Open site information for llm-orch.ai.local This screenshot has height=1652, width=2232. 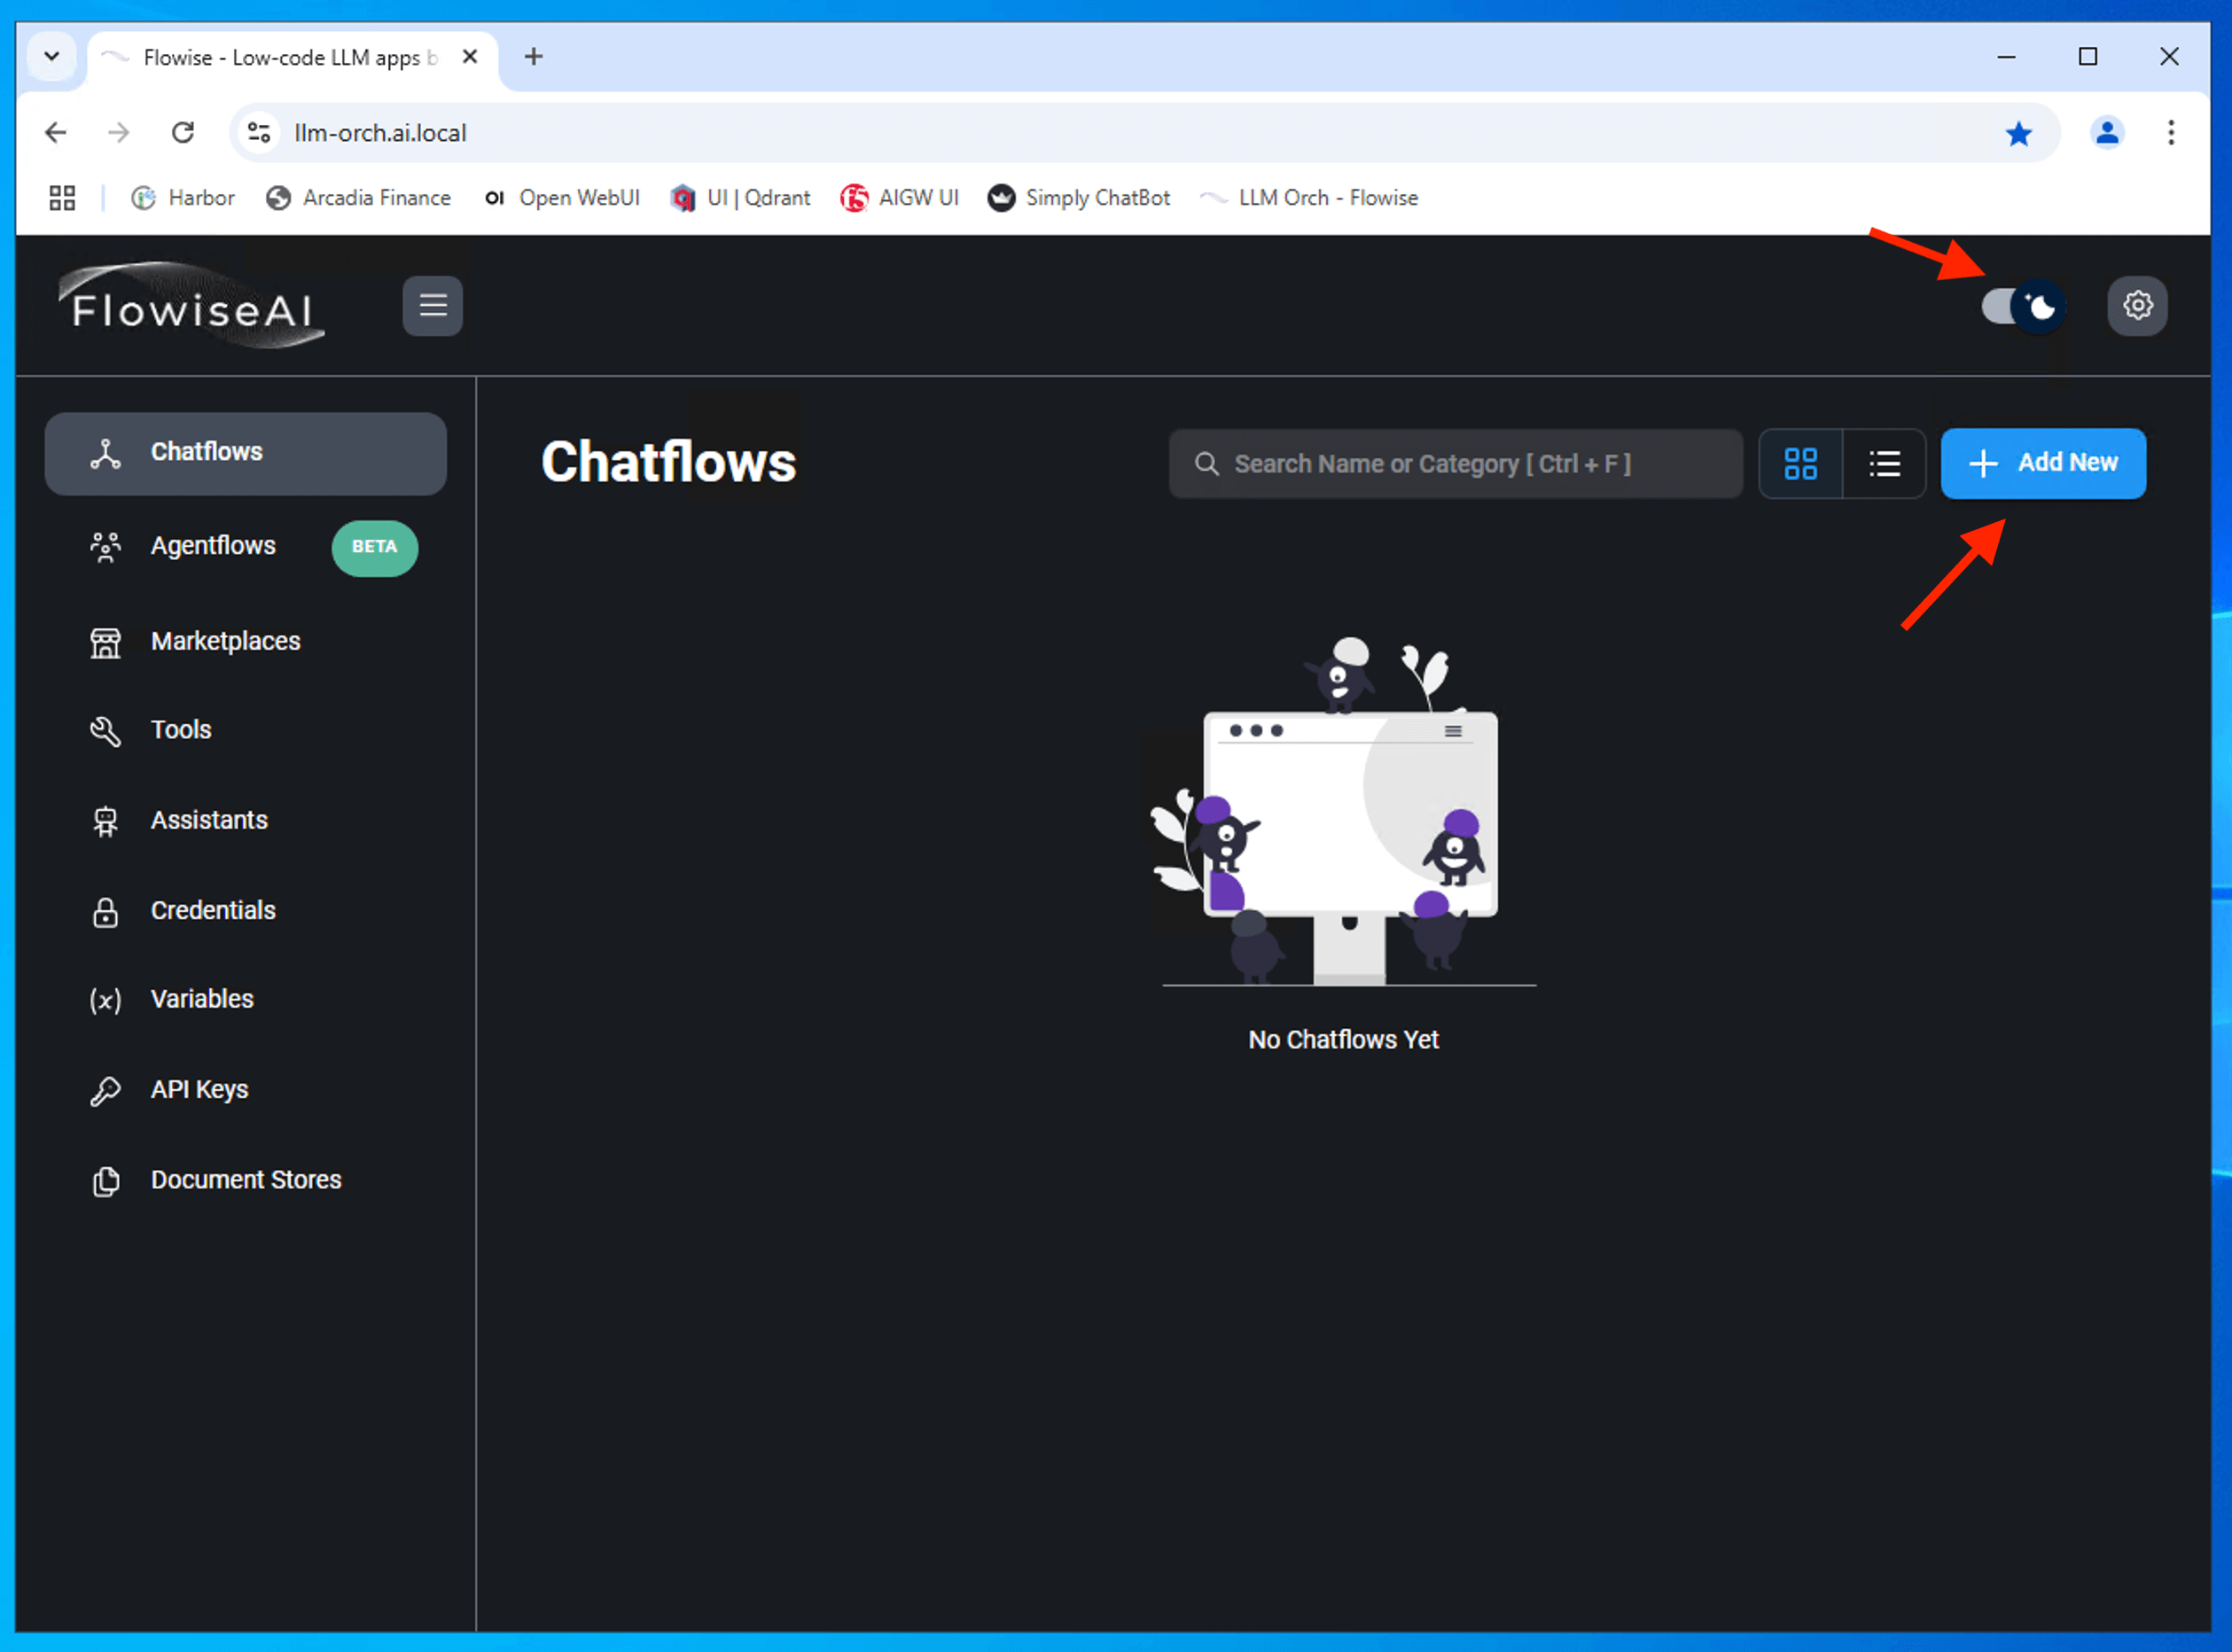click(259, 133)
